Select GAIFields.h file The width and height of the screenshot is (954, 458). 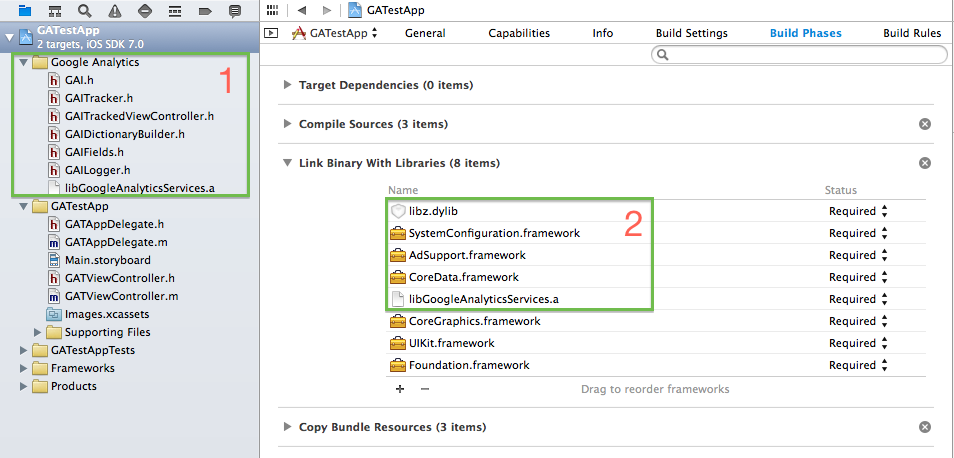[x=94, y=152]
